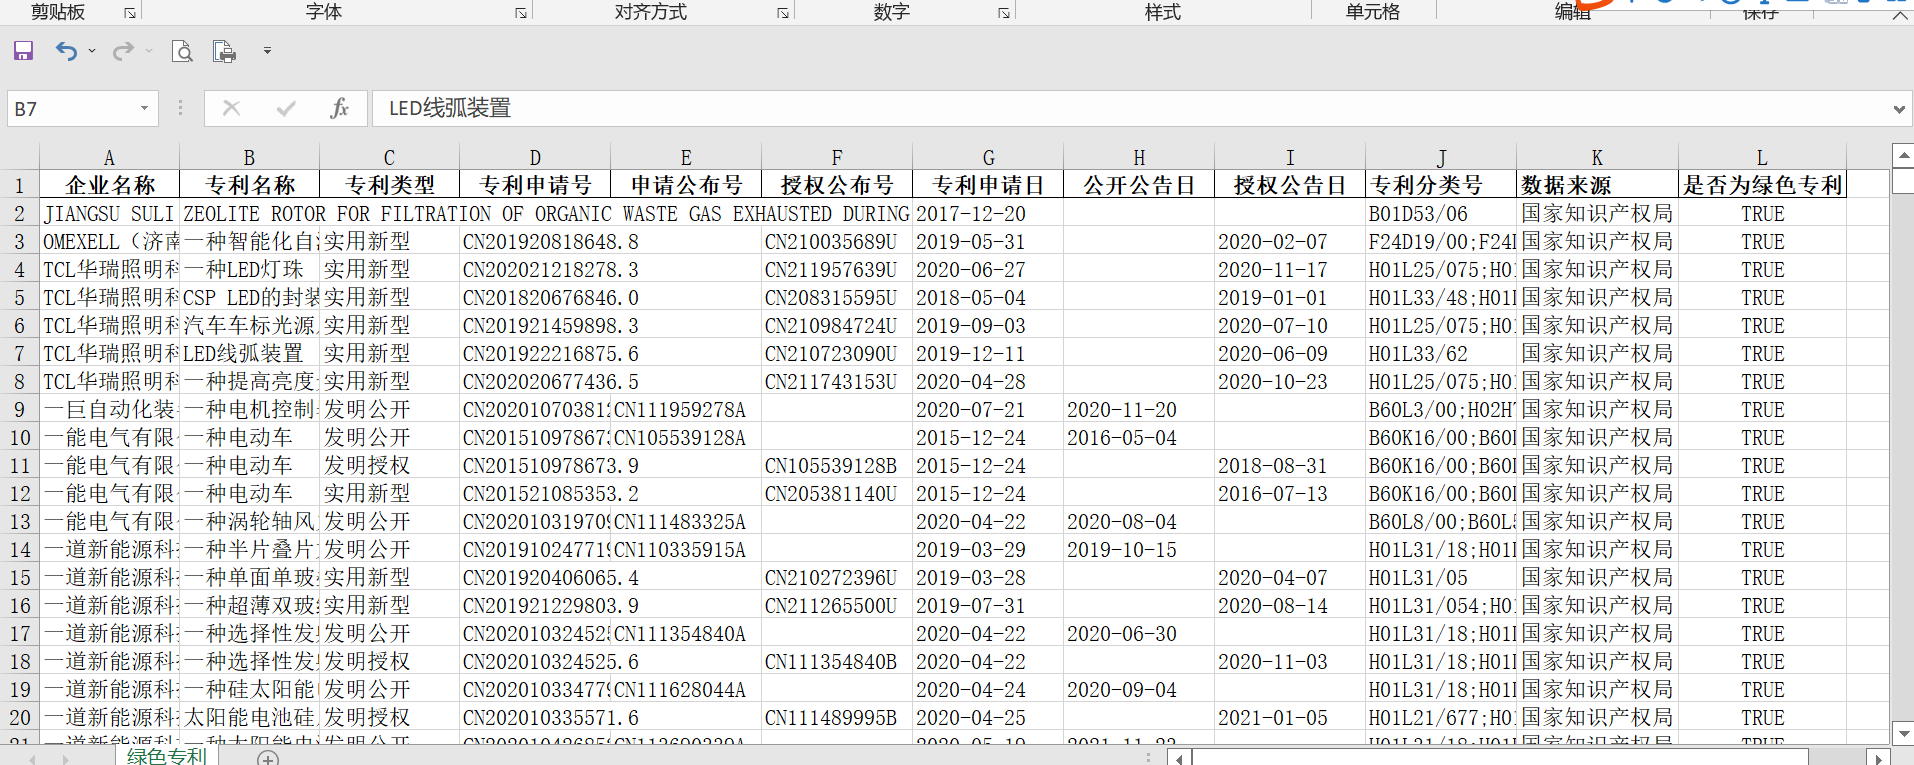Open the Font group dialog launcher
Screen dimensions: 1914x765
pos(521,13)
